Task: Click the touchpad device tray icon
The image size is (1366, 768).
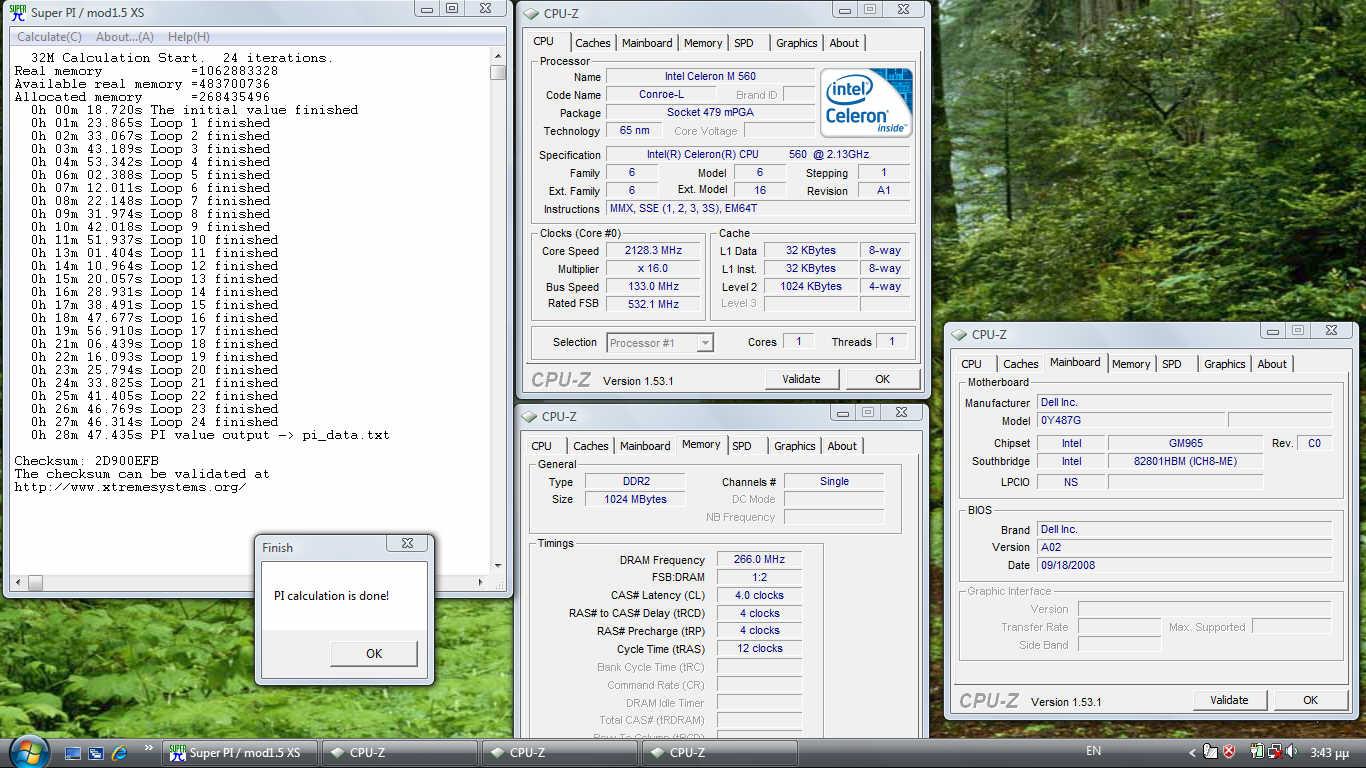Action: (1211, 752)
